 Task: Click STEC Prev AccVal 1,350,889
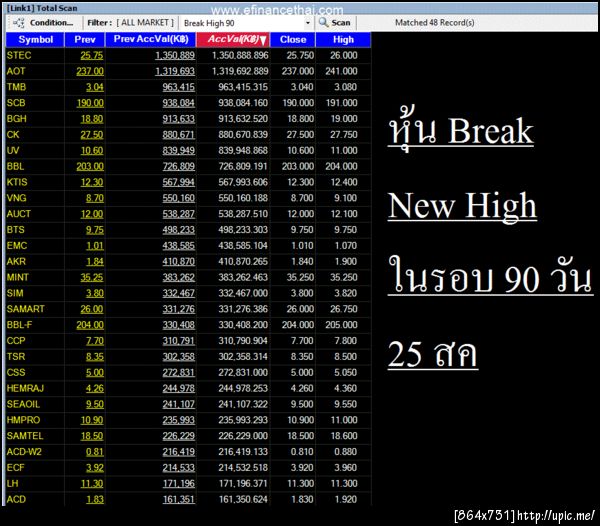click(175, 55)
